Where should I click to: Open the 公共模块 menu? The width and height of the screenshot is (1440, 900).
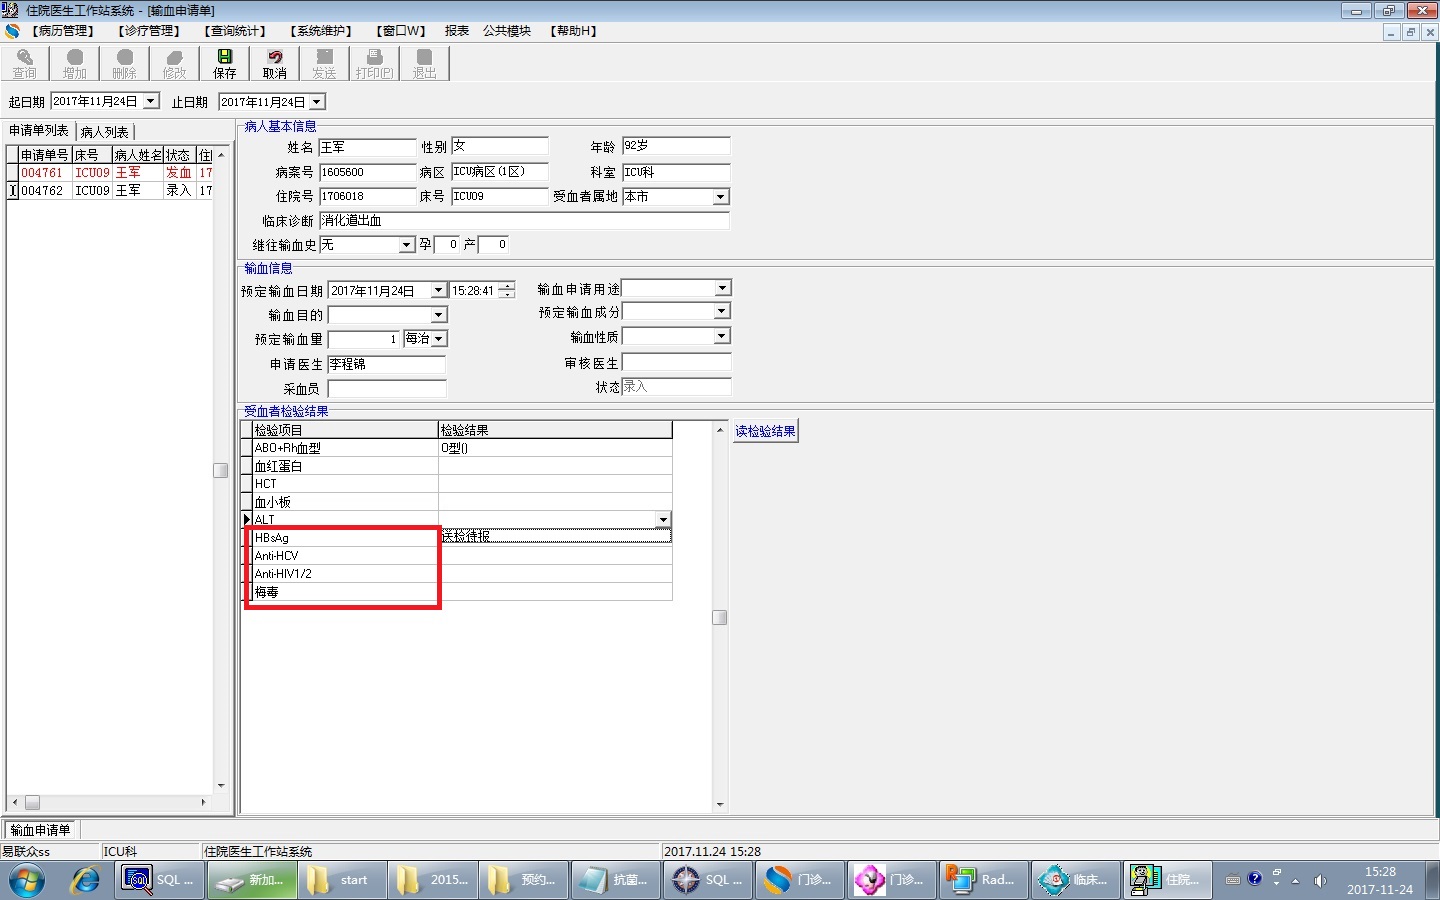tap(507, 31)
